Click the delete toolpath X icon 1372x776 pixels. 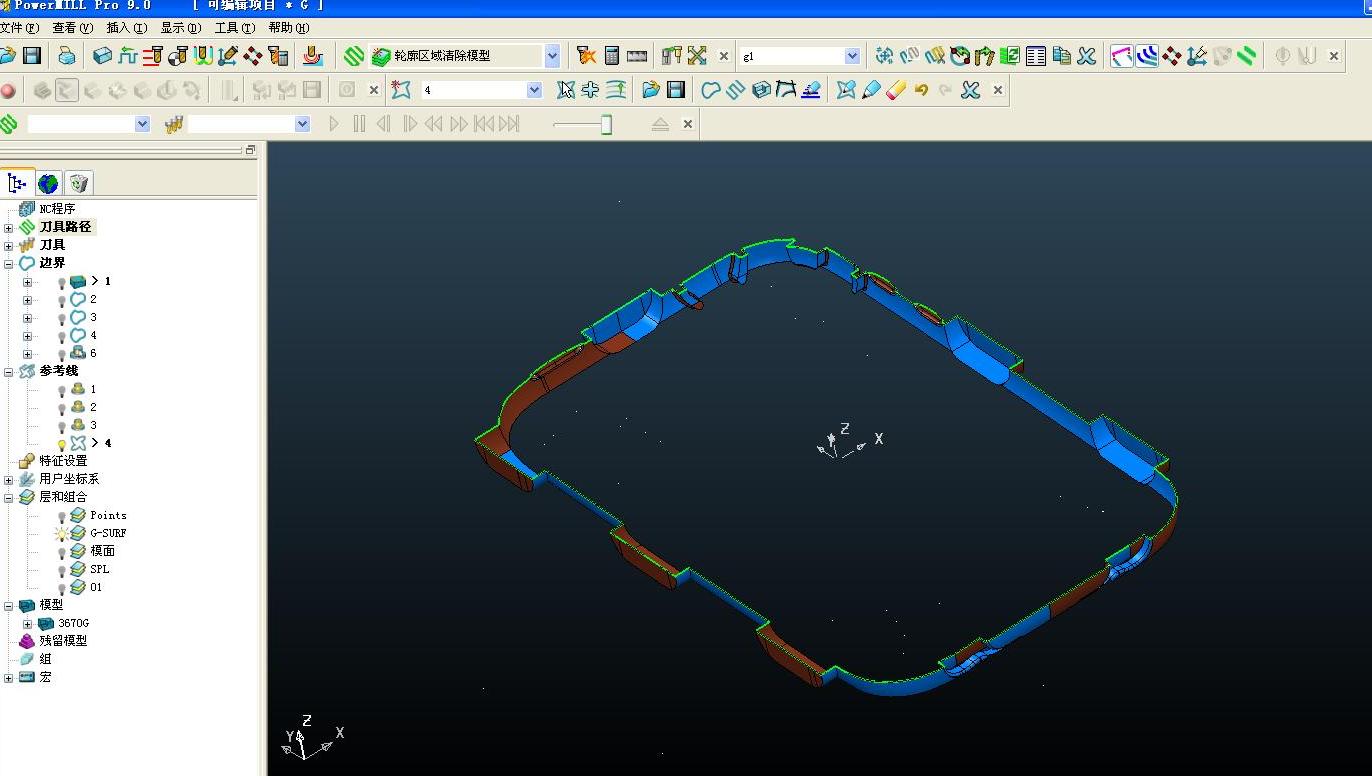pyautogui.click(x=1087, y=56)
